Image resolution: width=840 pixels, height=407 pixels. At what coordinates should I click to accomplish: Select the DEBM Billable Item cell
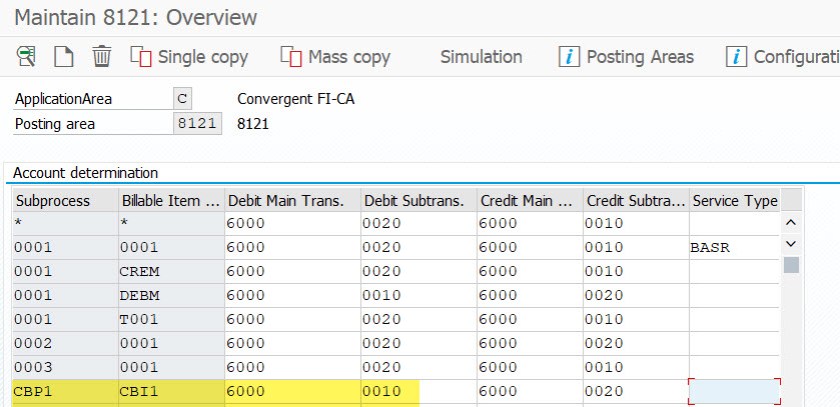171,296
